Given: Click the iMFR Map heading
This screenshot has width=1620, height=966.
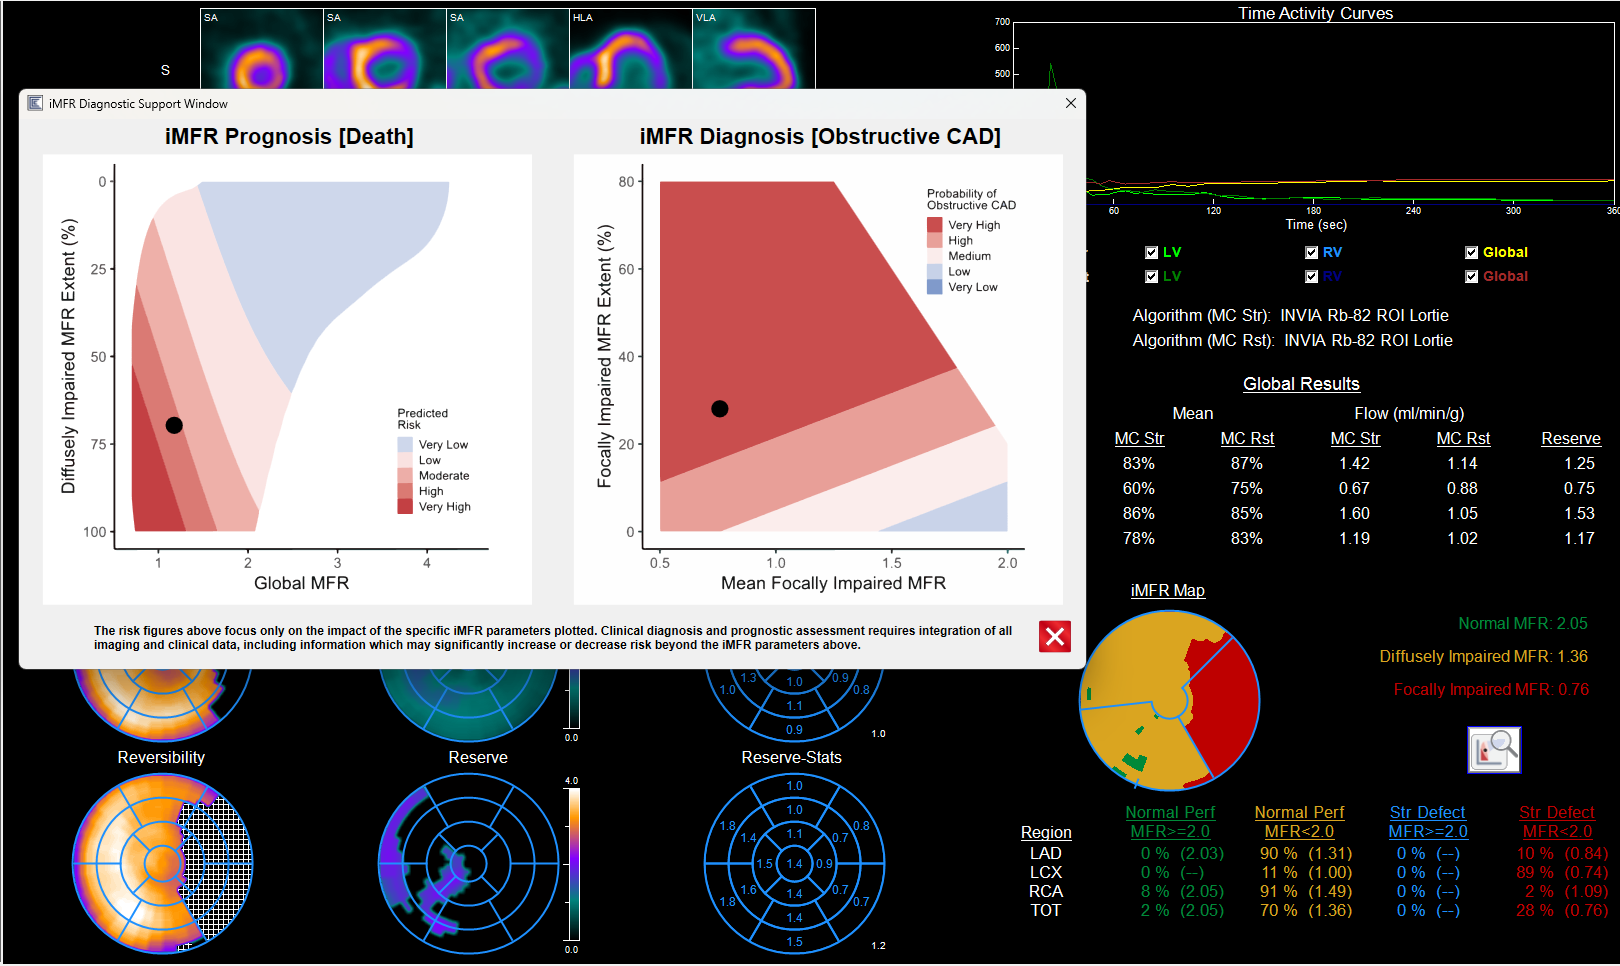Looking at the screenshot, I should 1167,590.
